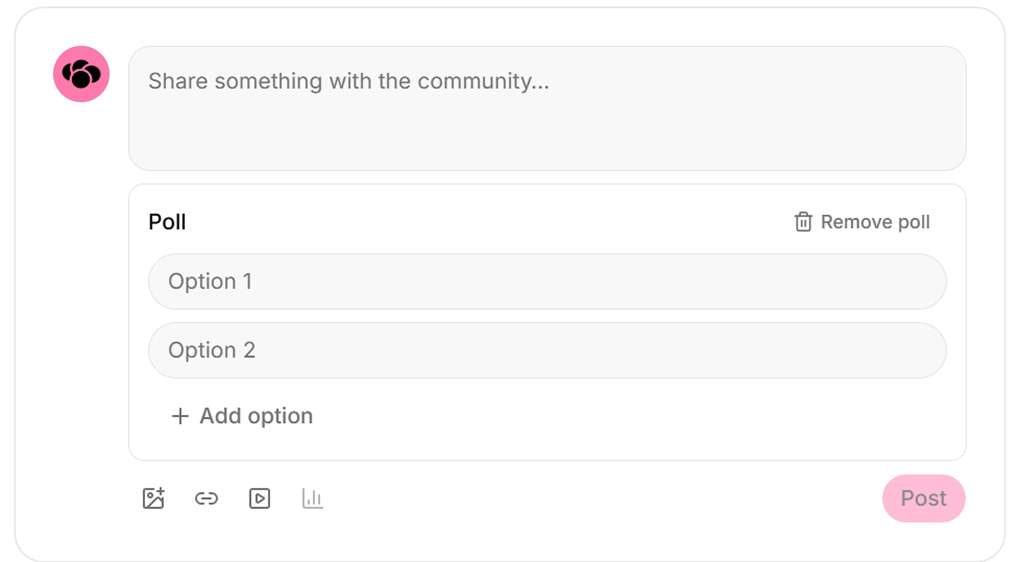
Task: Click the Remove poll text
Action: click(x=875, y=222)
